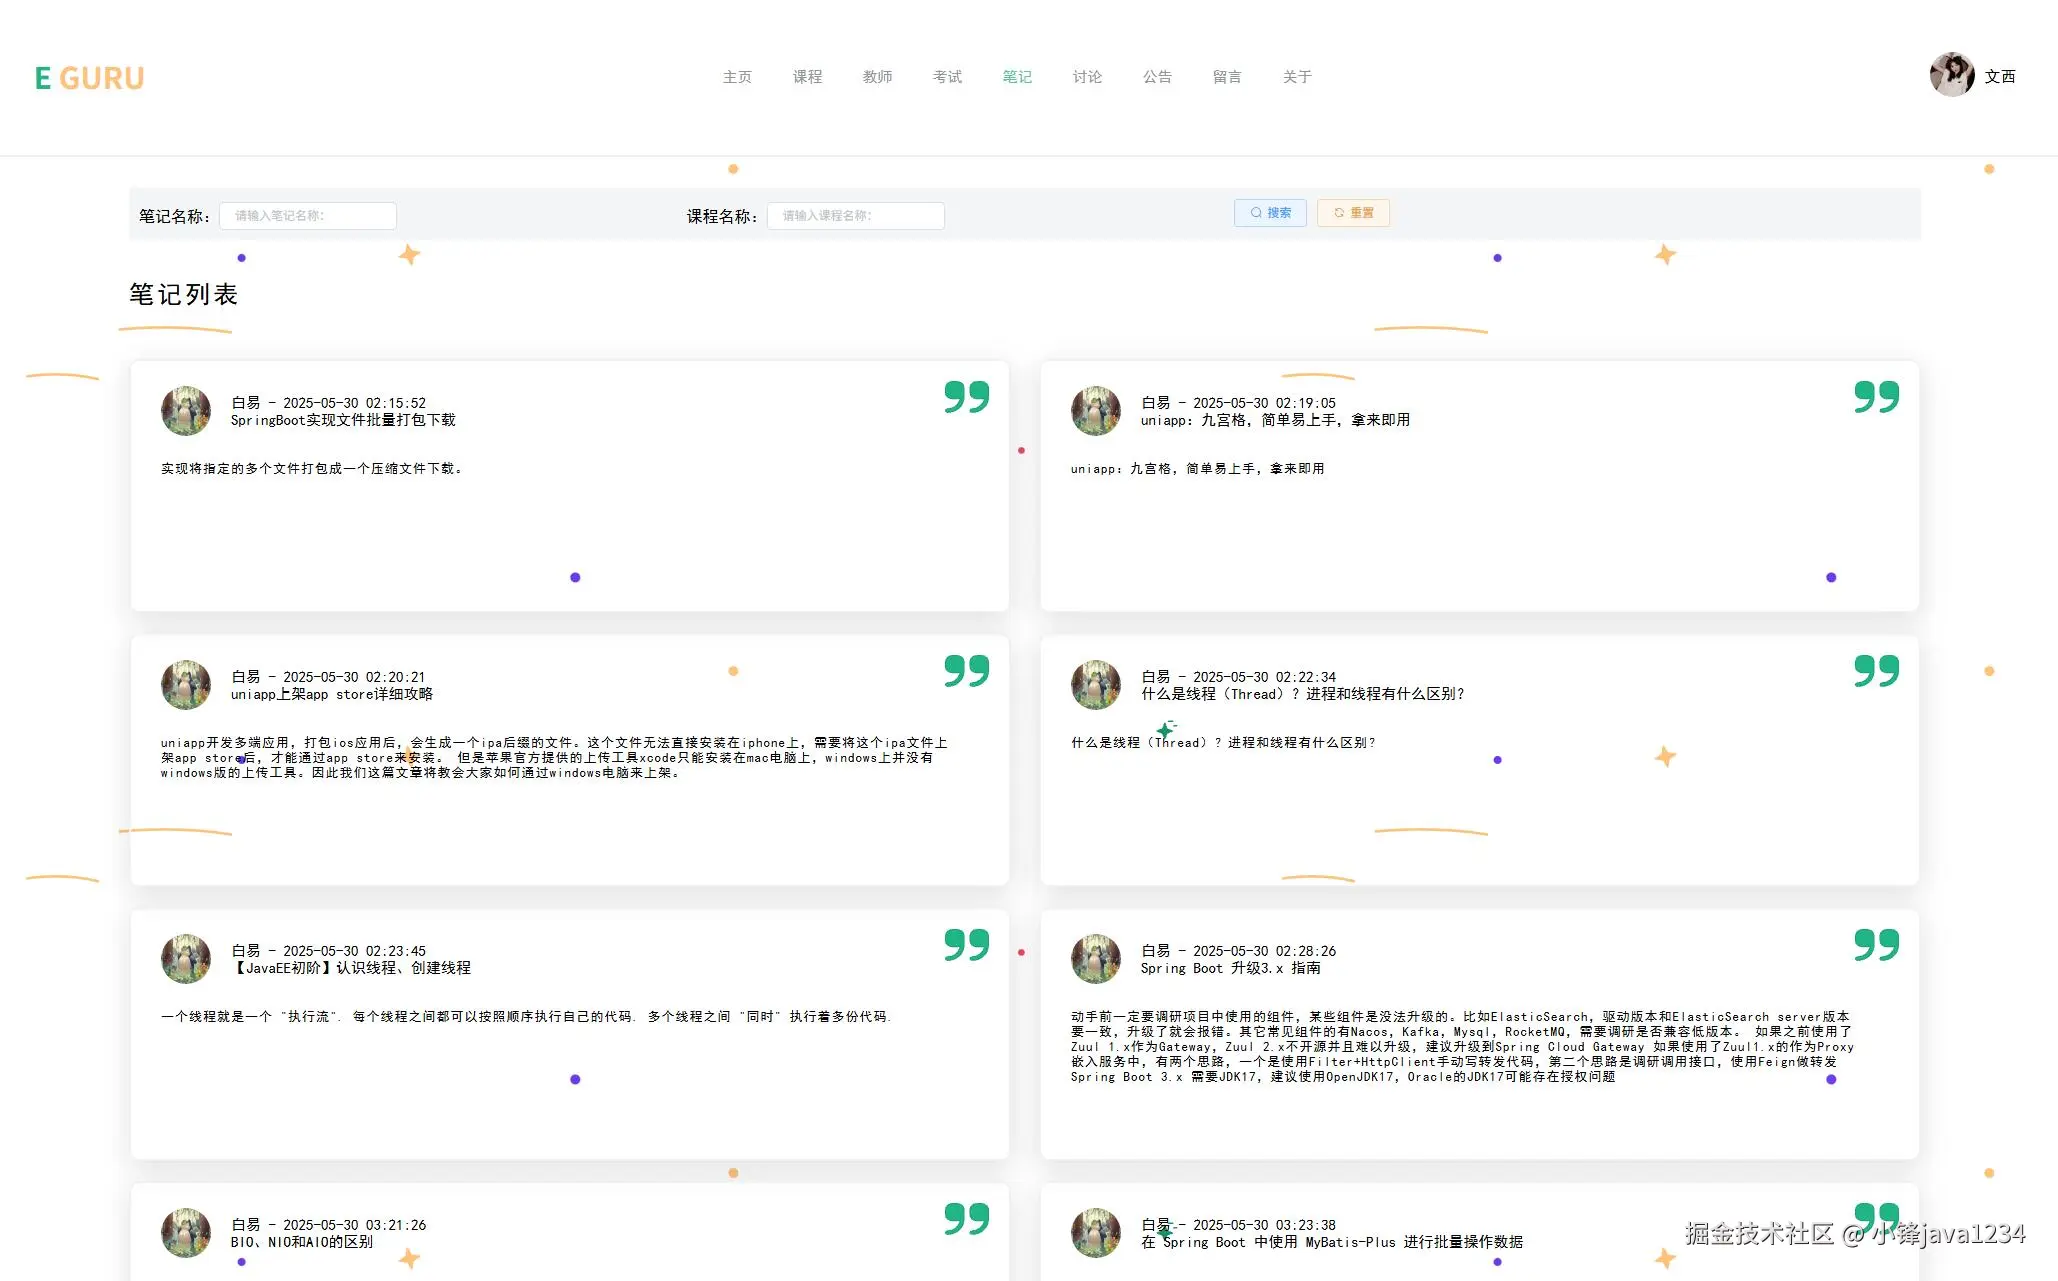The image size is (2058, 1281).
Task: Switch to the 课程 nav tab
Action: [x=807, y=77]
